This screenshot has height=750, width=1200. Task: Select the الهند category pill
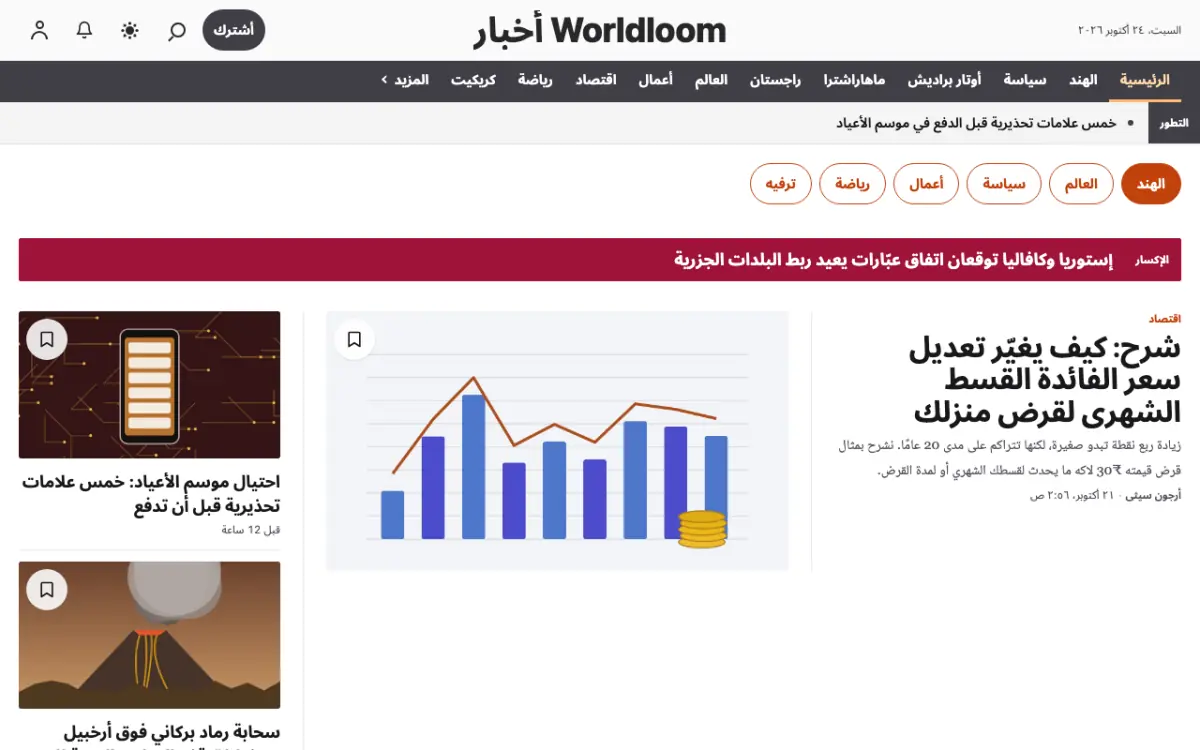point(1151,184)
